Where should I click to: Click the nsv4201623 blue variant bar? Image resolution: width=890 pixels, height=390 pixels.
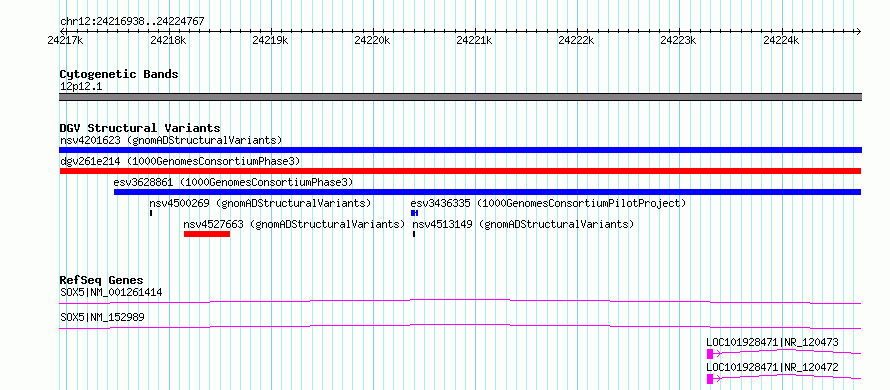[x=460, y=150]
